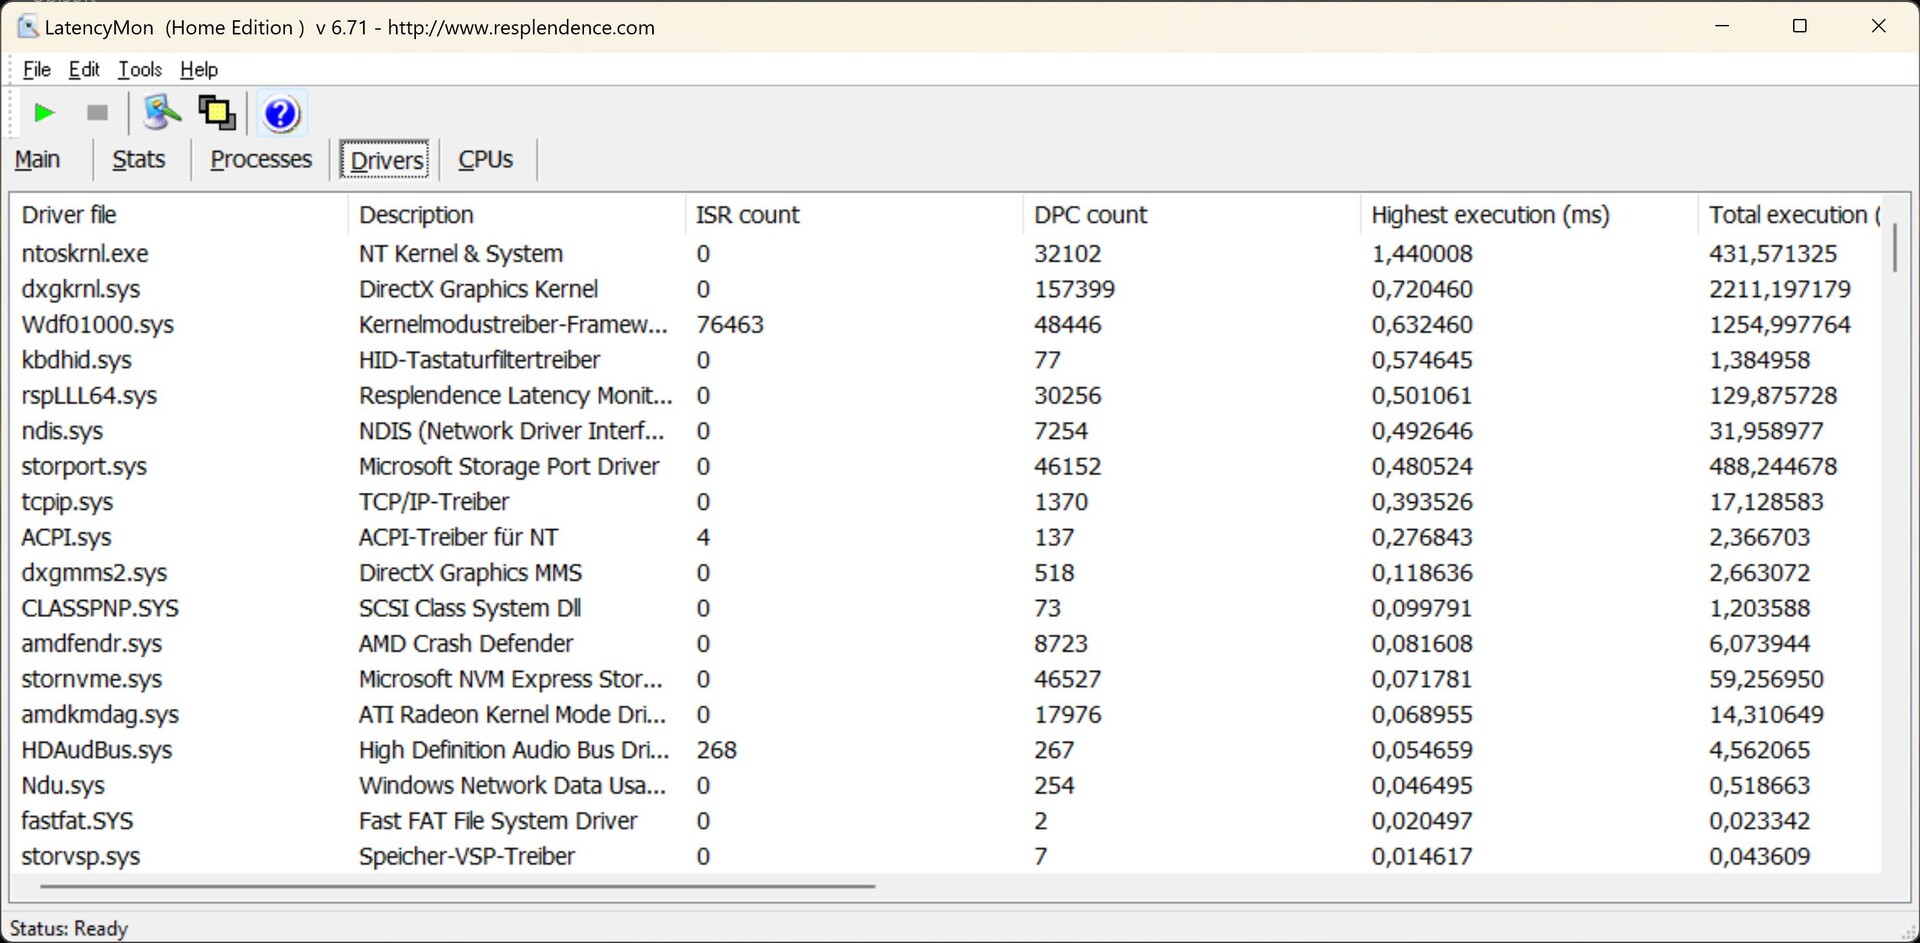Image resolution: width=1920 pixels, height=943 pixels.
Task: Switch to the Processes tab
Action: click(x=261, y=160)
